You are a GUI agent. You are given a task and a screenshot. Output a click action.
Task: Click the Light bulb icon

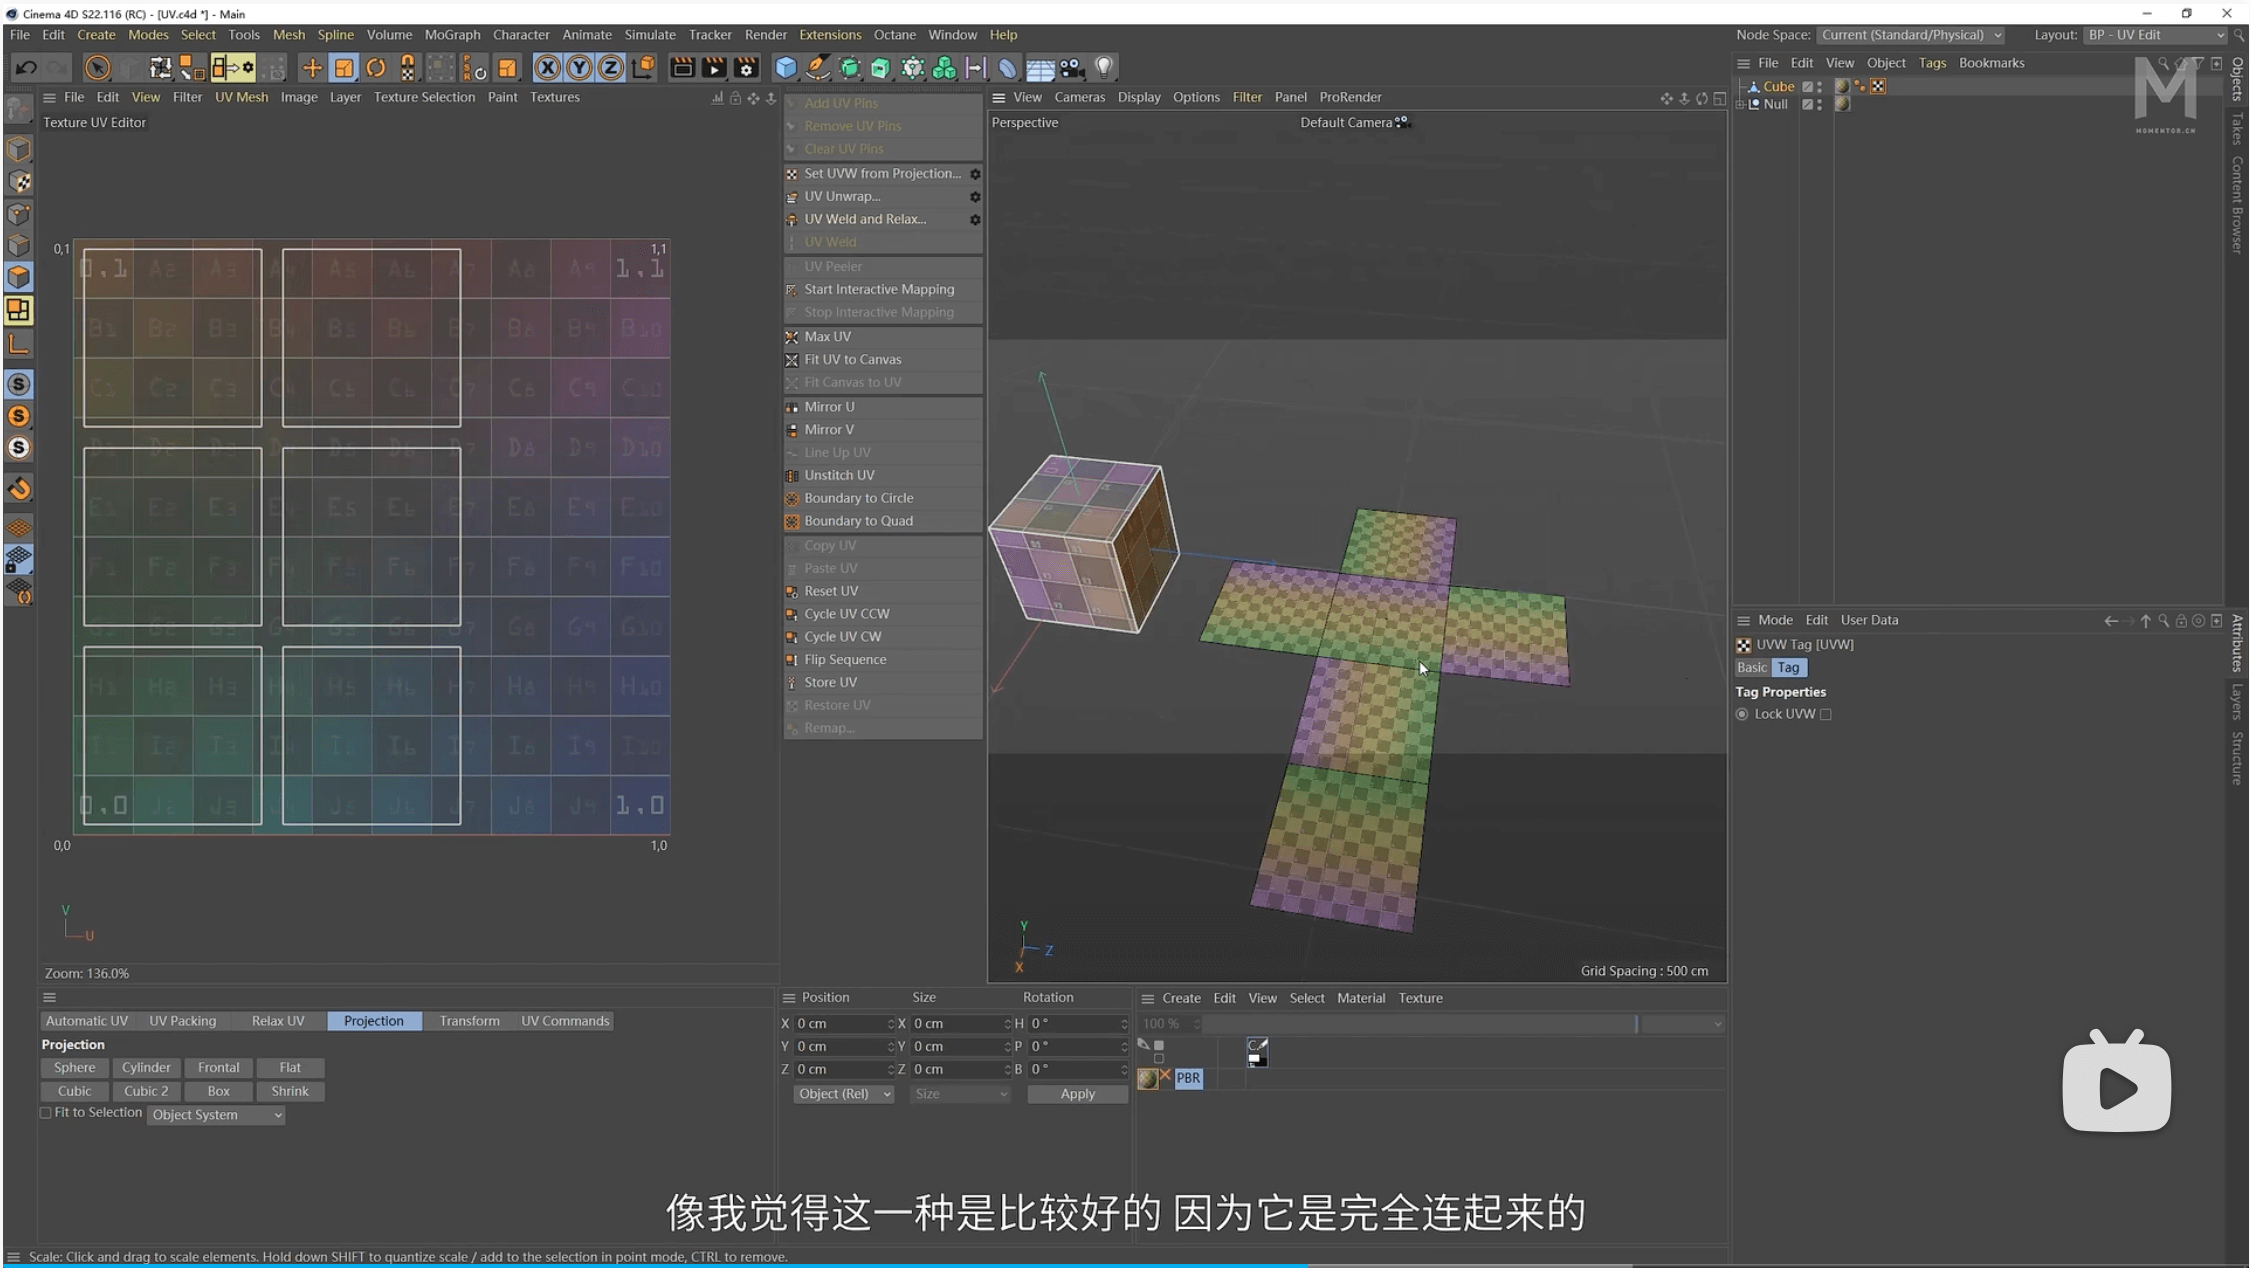[1104, 68]
